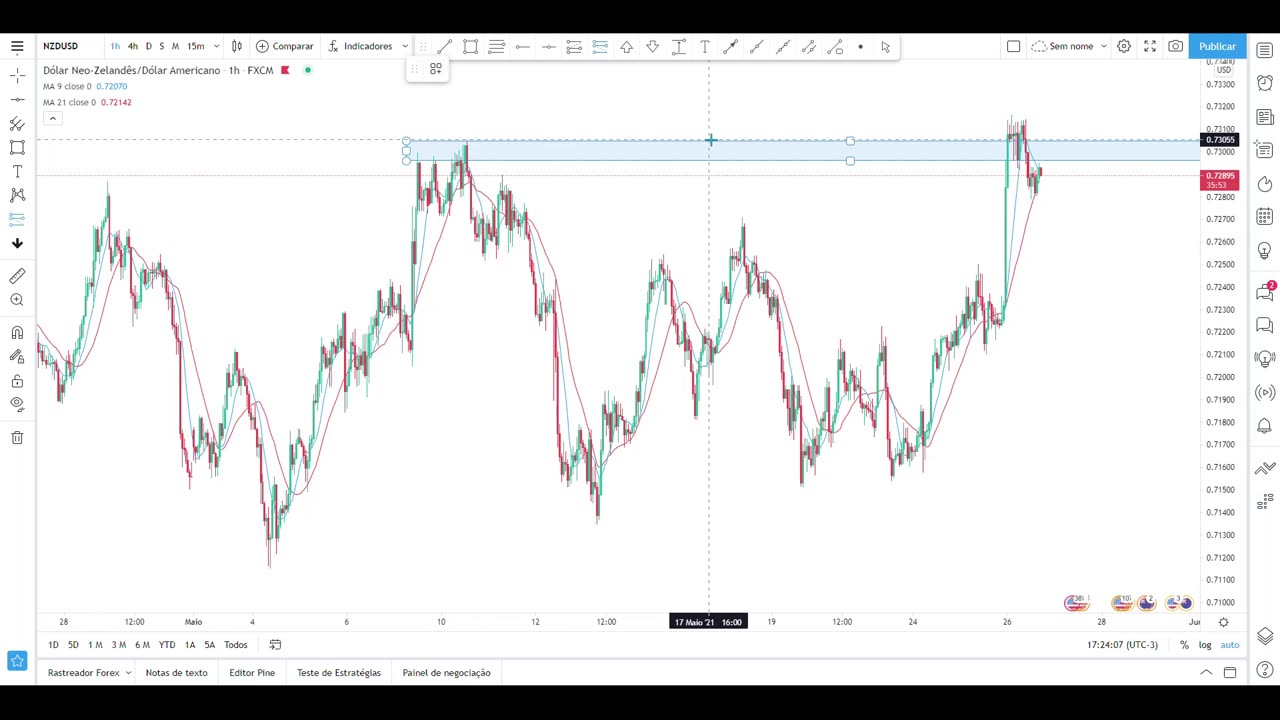
Task: Toggle stay in drawing mode
Action: point(17,357)
